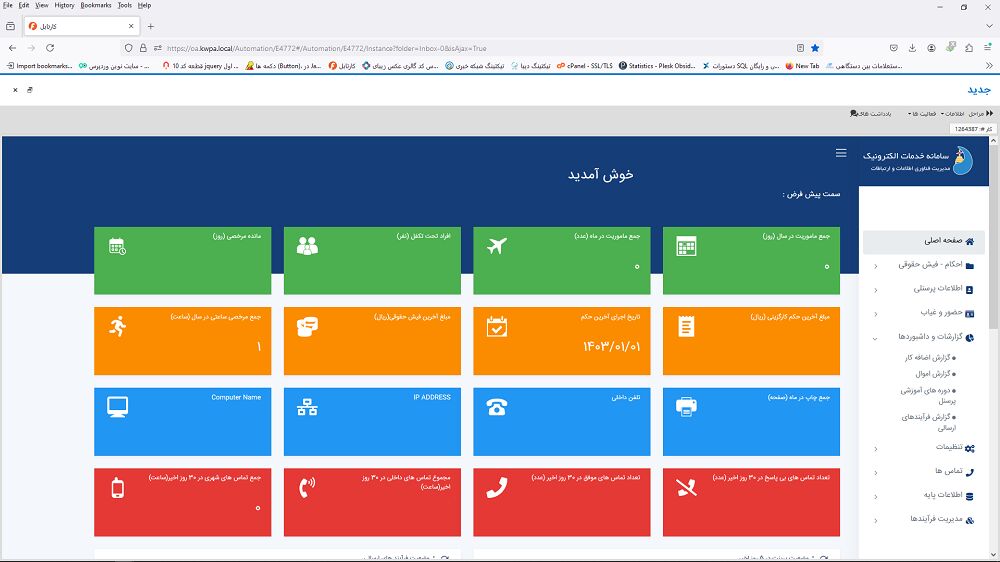The height and width of the screenshot is (562, 1000).
Task: Open the Bookmarks menu
Action: tap(96, 5)
